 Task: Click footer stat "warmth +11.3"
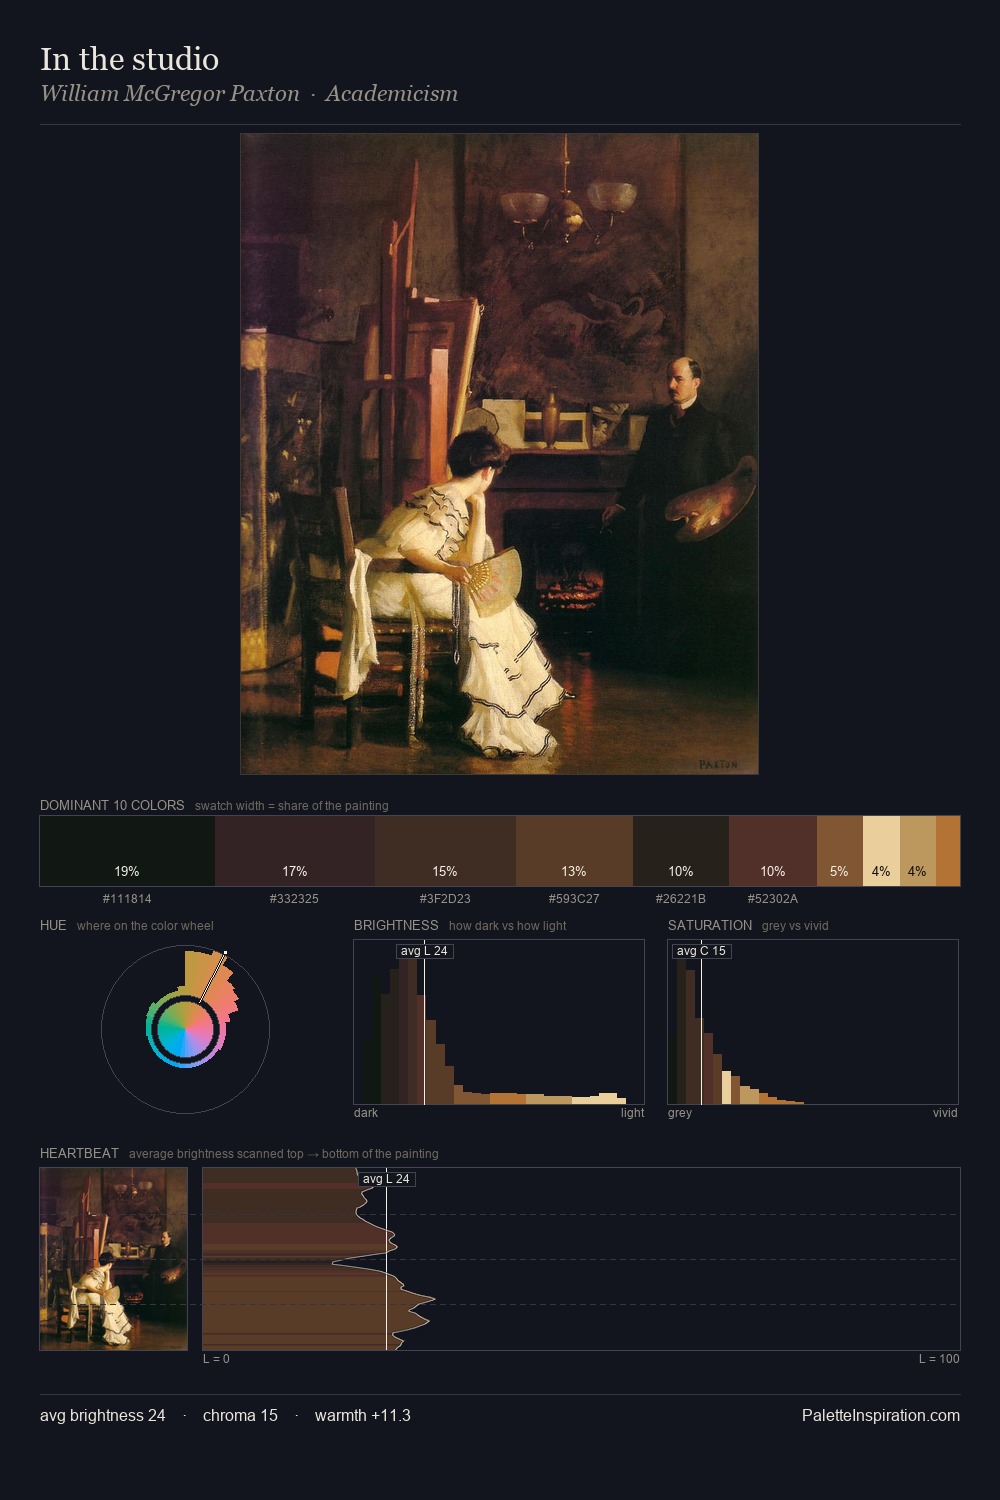coord(363,1415)
